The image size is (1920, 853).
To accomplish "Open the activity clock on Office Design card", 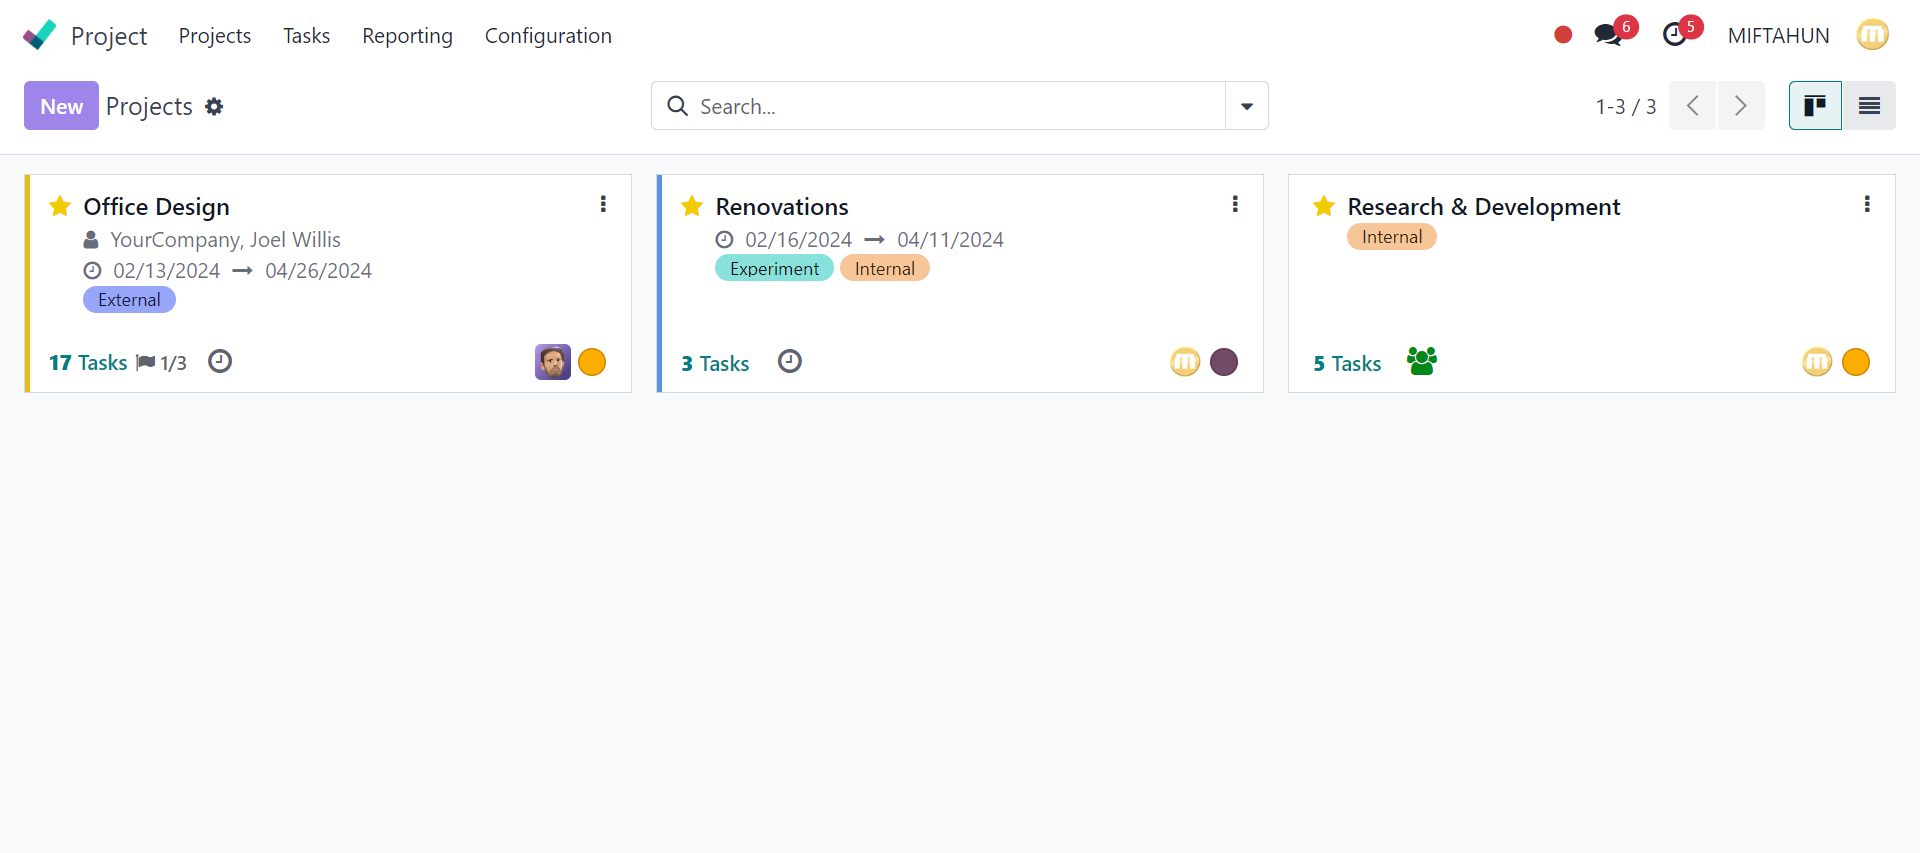I will click(x=220, y=361).
